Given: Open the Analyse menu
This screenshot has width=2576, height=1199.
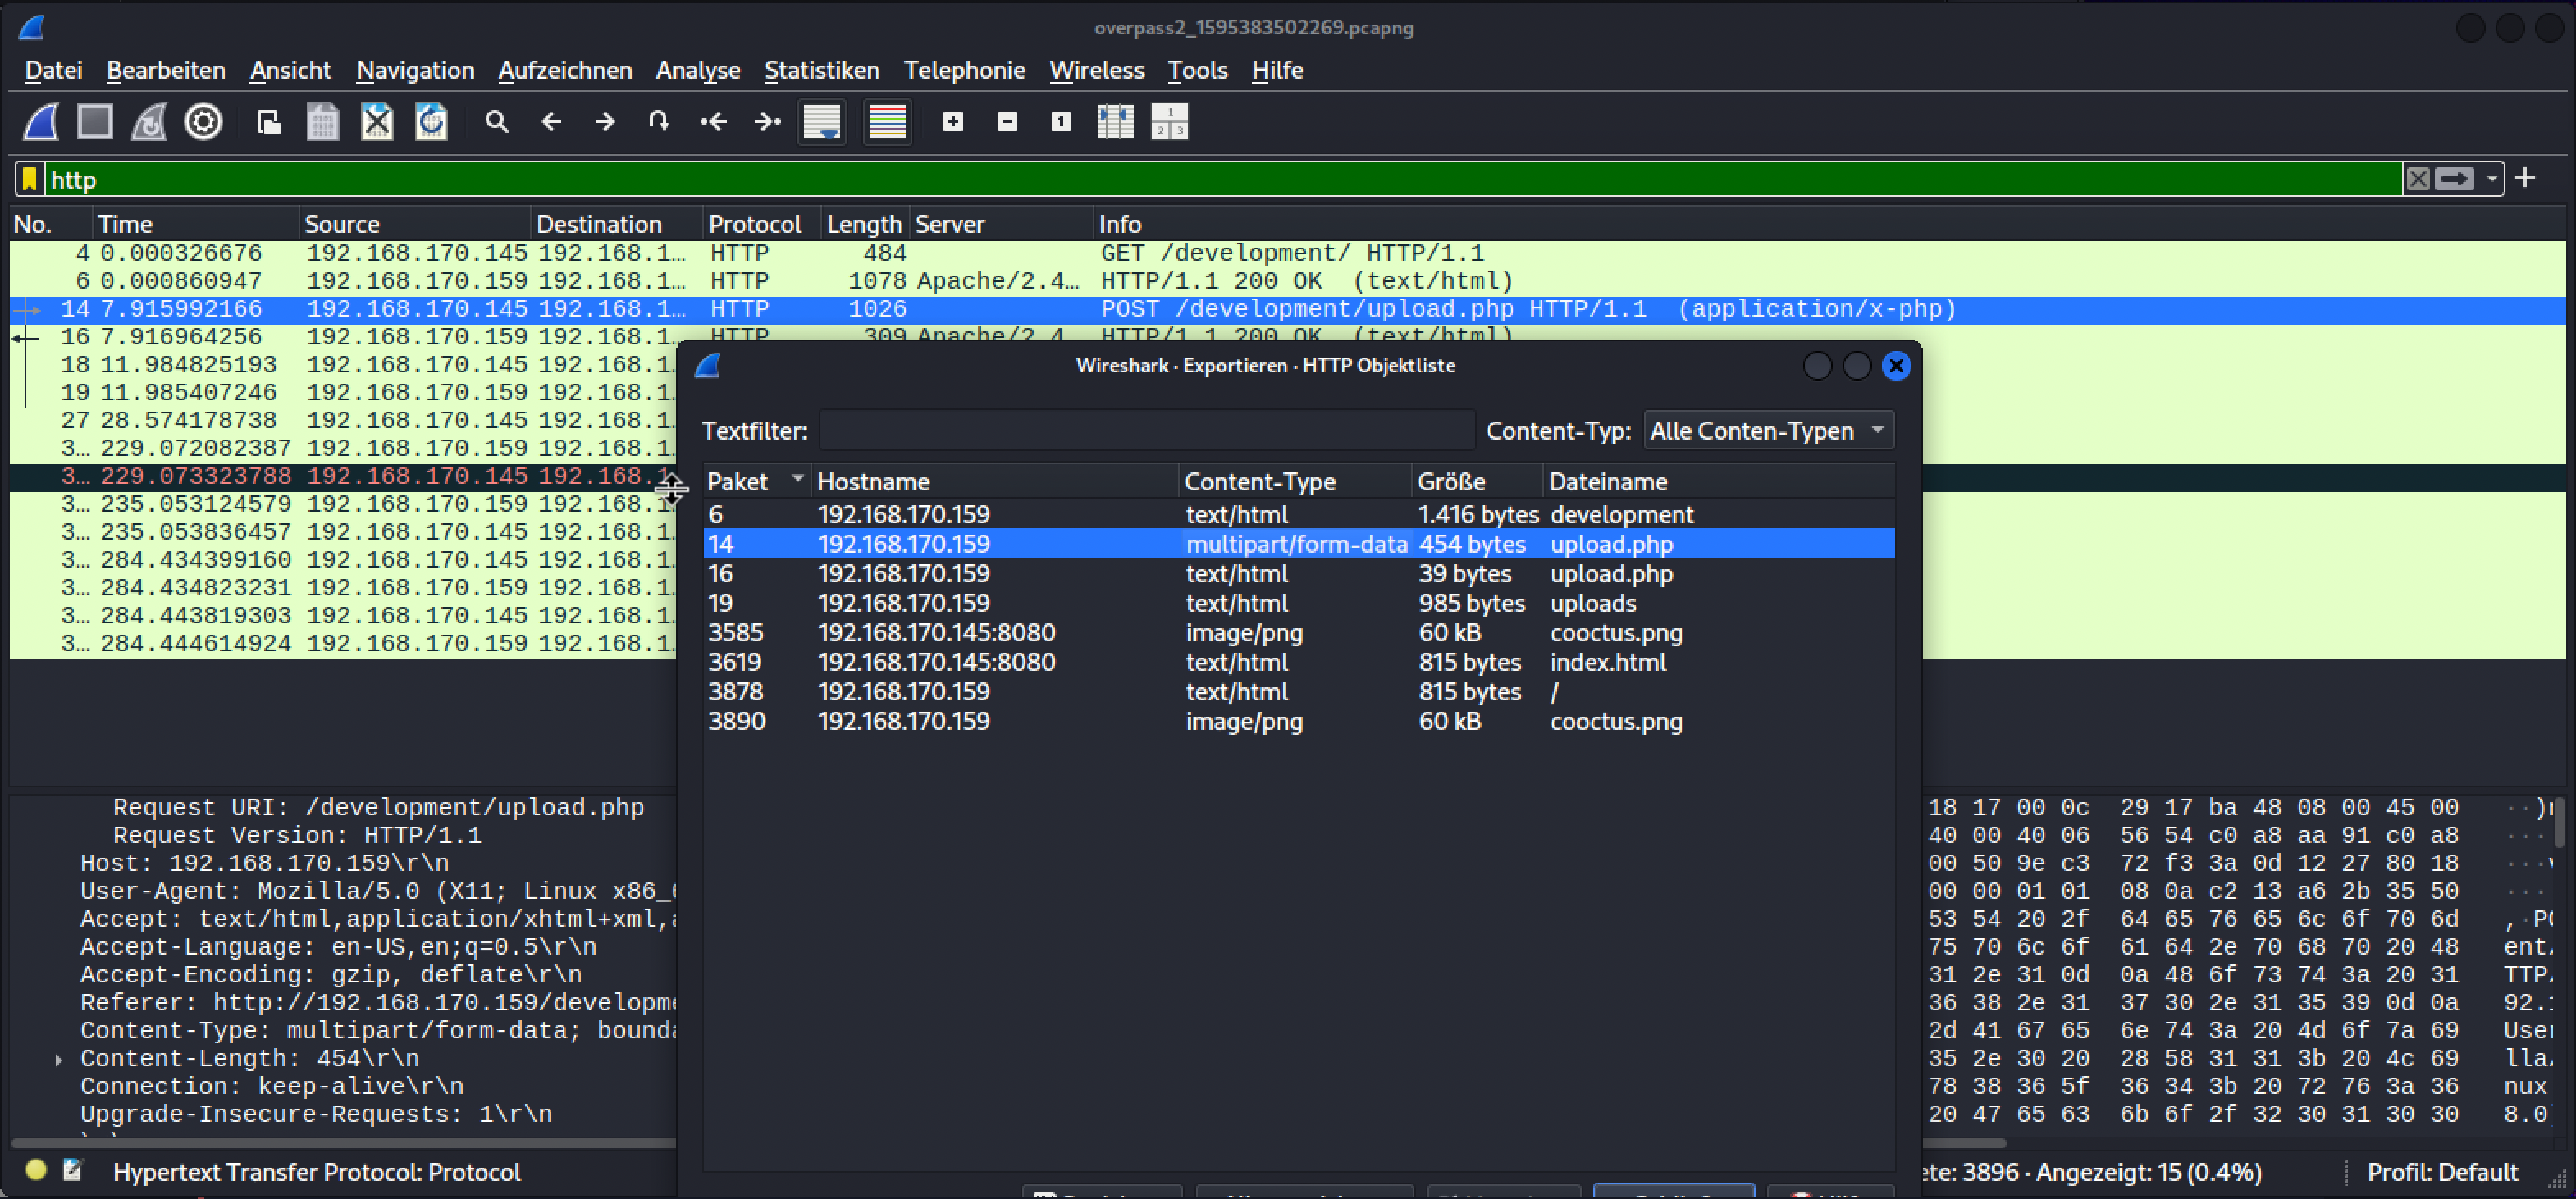Looking at the screenshot, I should click(698, 70).
